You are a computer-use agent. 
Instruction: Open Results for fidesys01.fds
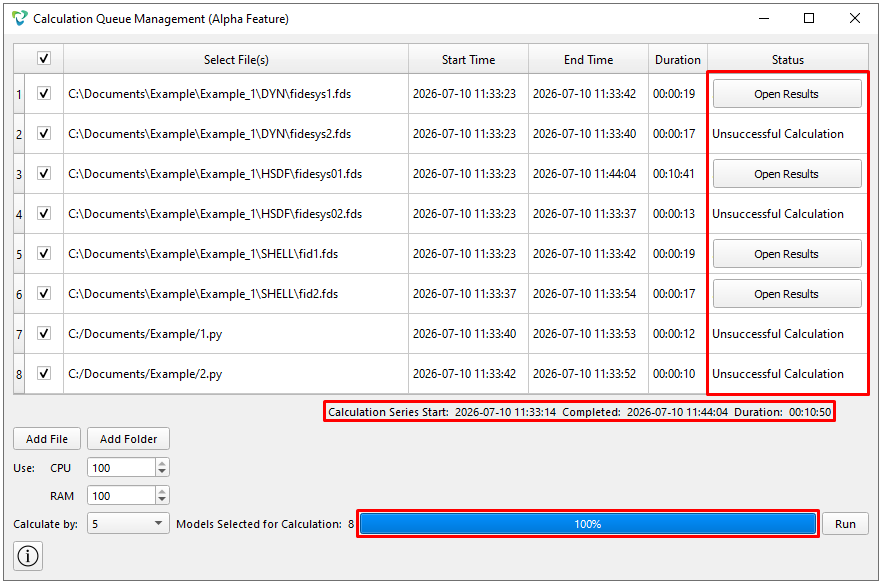(x=787, y=174)
